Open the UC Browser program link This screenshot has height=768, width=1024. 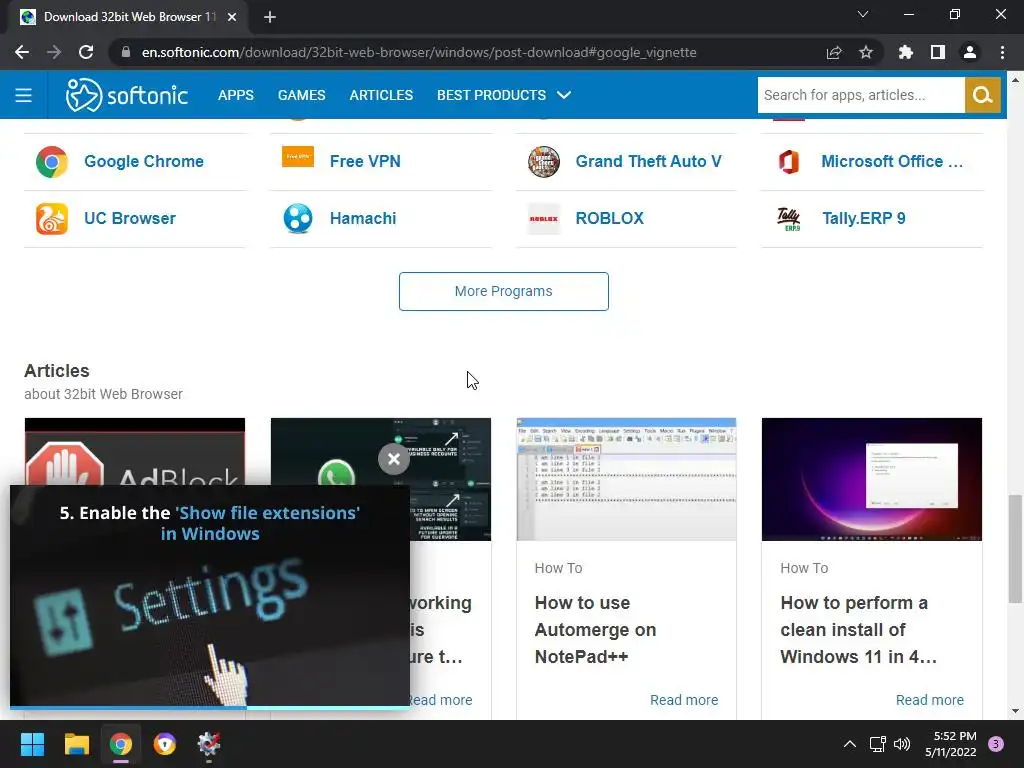(130, 218)
